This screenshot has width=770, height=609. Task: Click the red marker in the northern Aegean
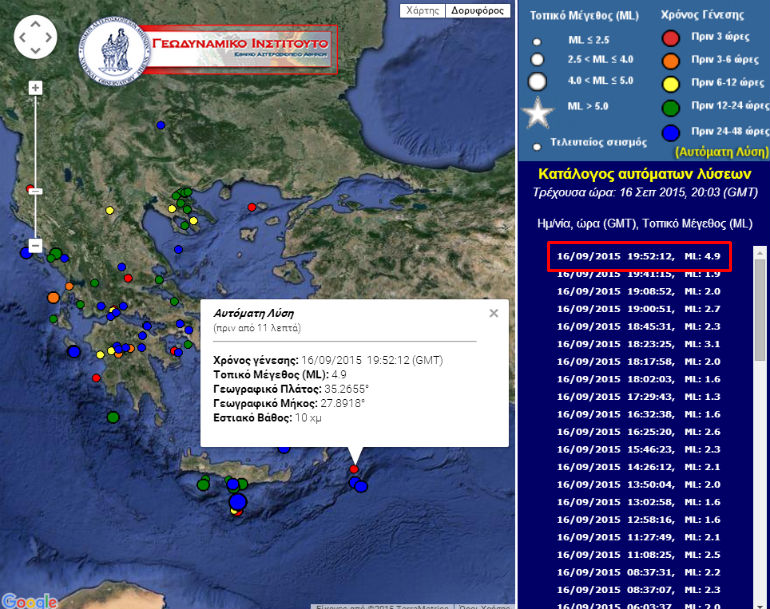click(252, 207)
